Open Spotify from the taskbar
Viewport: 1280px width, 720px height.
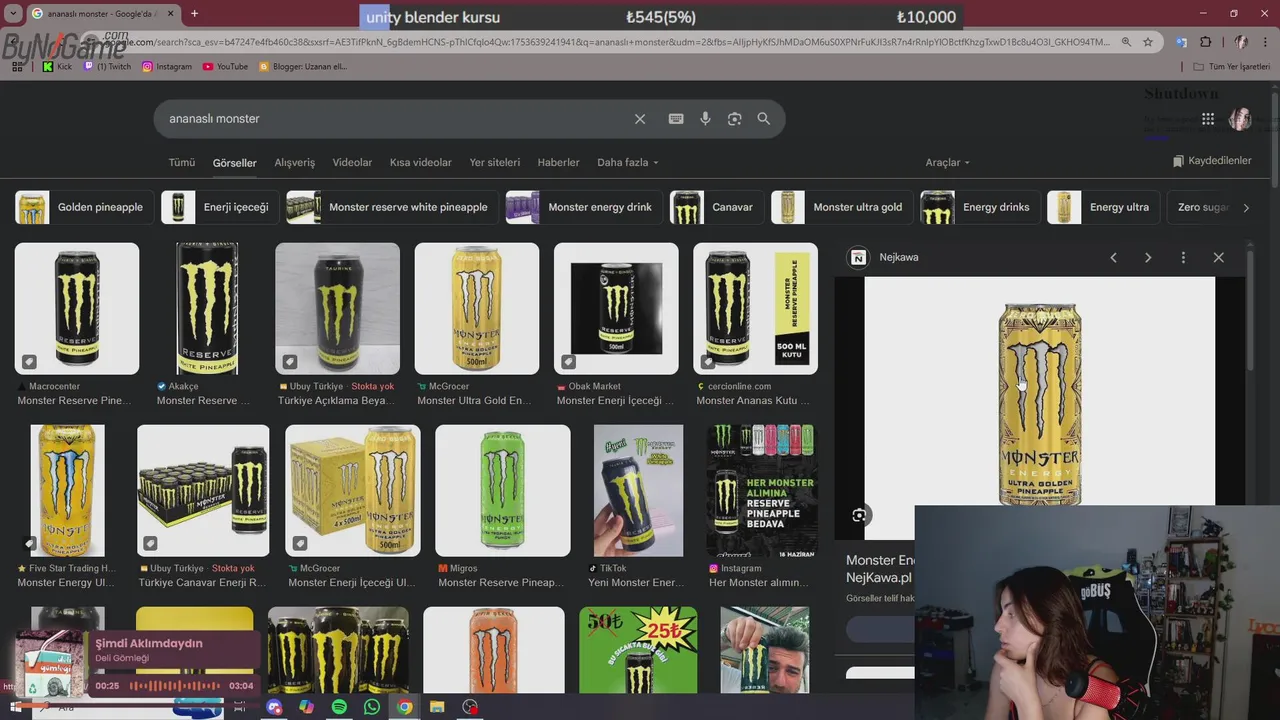tap(339, 707)
